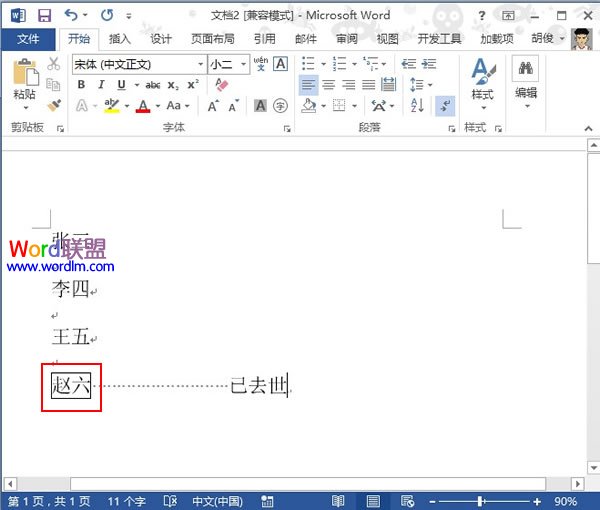Click the Paste clipboard icon
The height and width of the screenshot is (510, 600).
25,78
